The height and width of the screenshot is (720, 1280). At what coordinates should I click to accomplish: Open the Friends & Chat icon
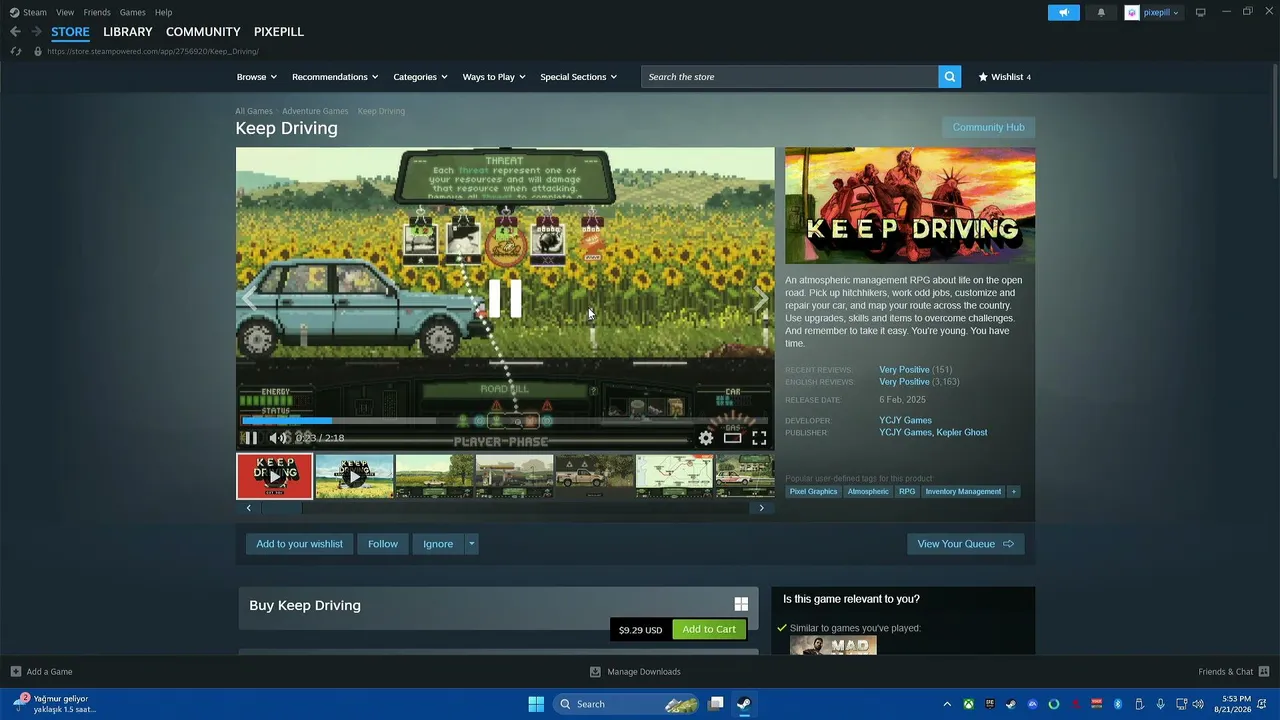click(x=1264, y=672)
